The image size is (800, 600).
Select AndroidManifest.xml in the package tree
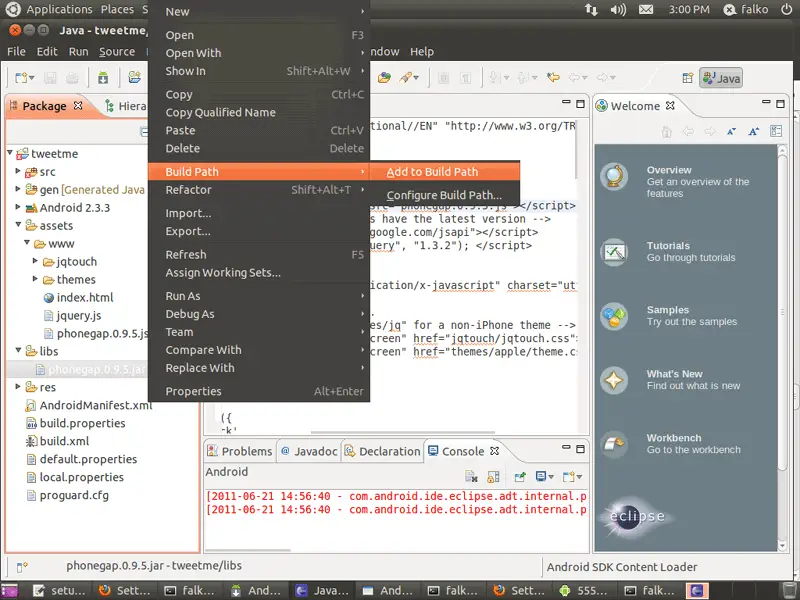click(x=89, y=405)
